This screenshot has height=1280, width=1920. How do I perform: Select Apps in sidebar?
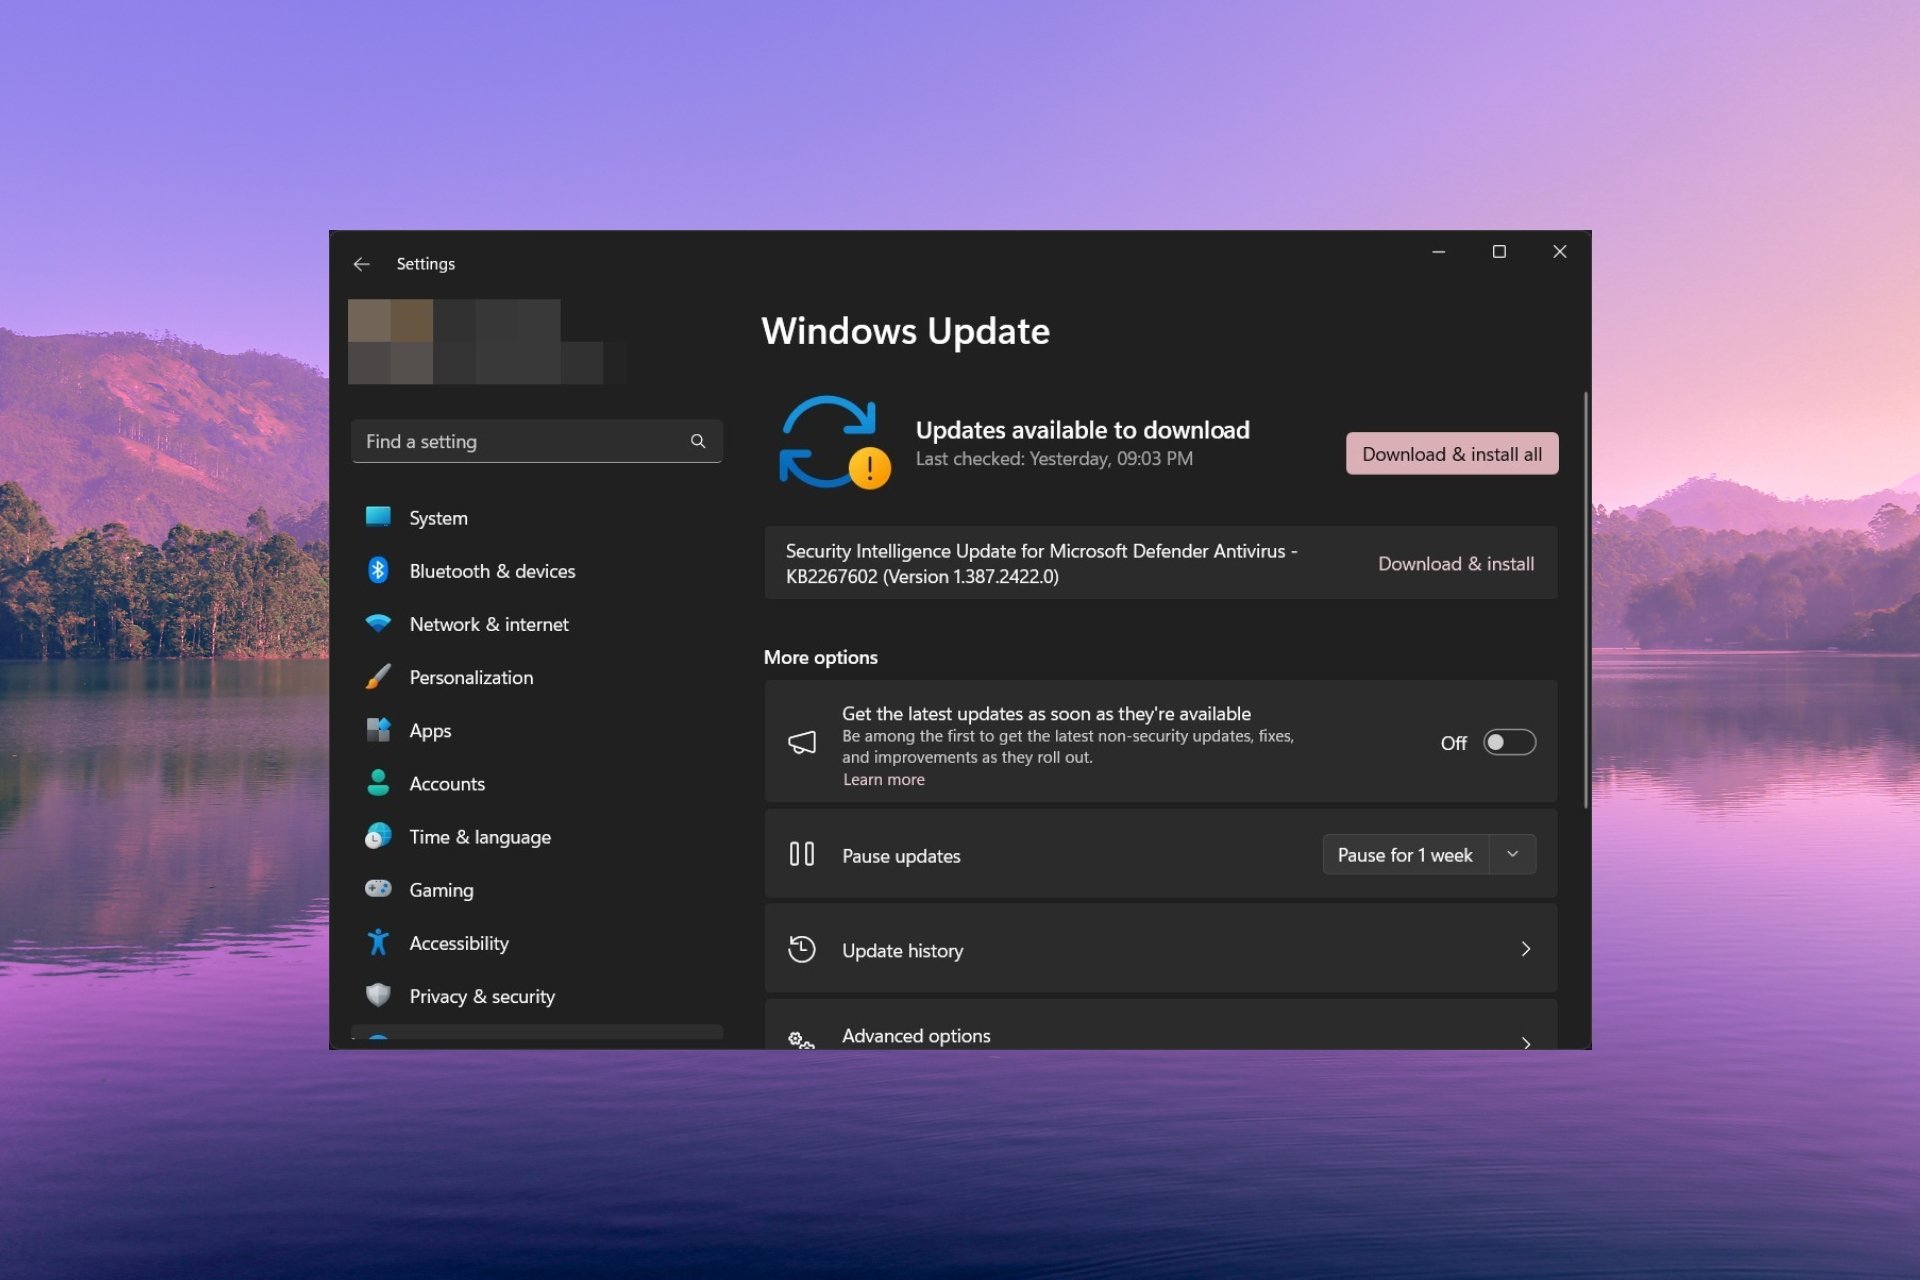(537, 730)
